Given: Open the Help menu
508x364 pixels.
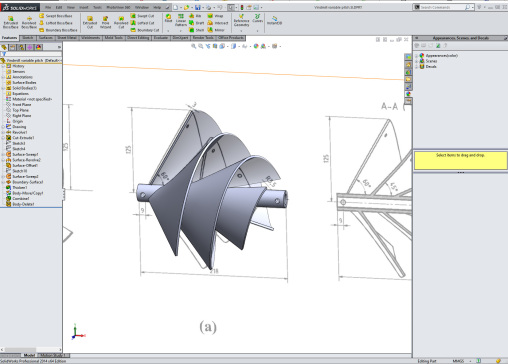Looking at the screenshot, I should coord(157,7).
